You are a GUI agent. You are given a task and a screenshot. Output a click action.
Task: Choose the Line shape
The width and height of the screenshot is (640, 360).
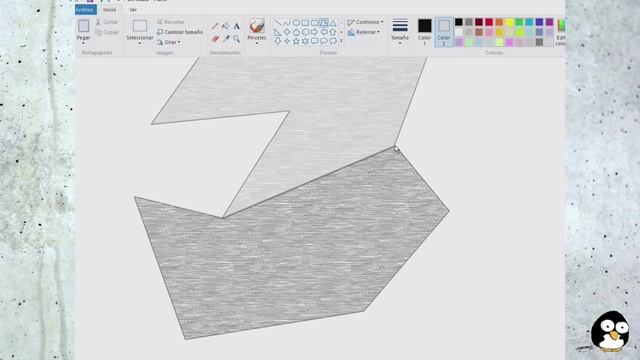pyautogui.click(x=278, y=23)
